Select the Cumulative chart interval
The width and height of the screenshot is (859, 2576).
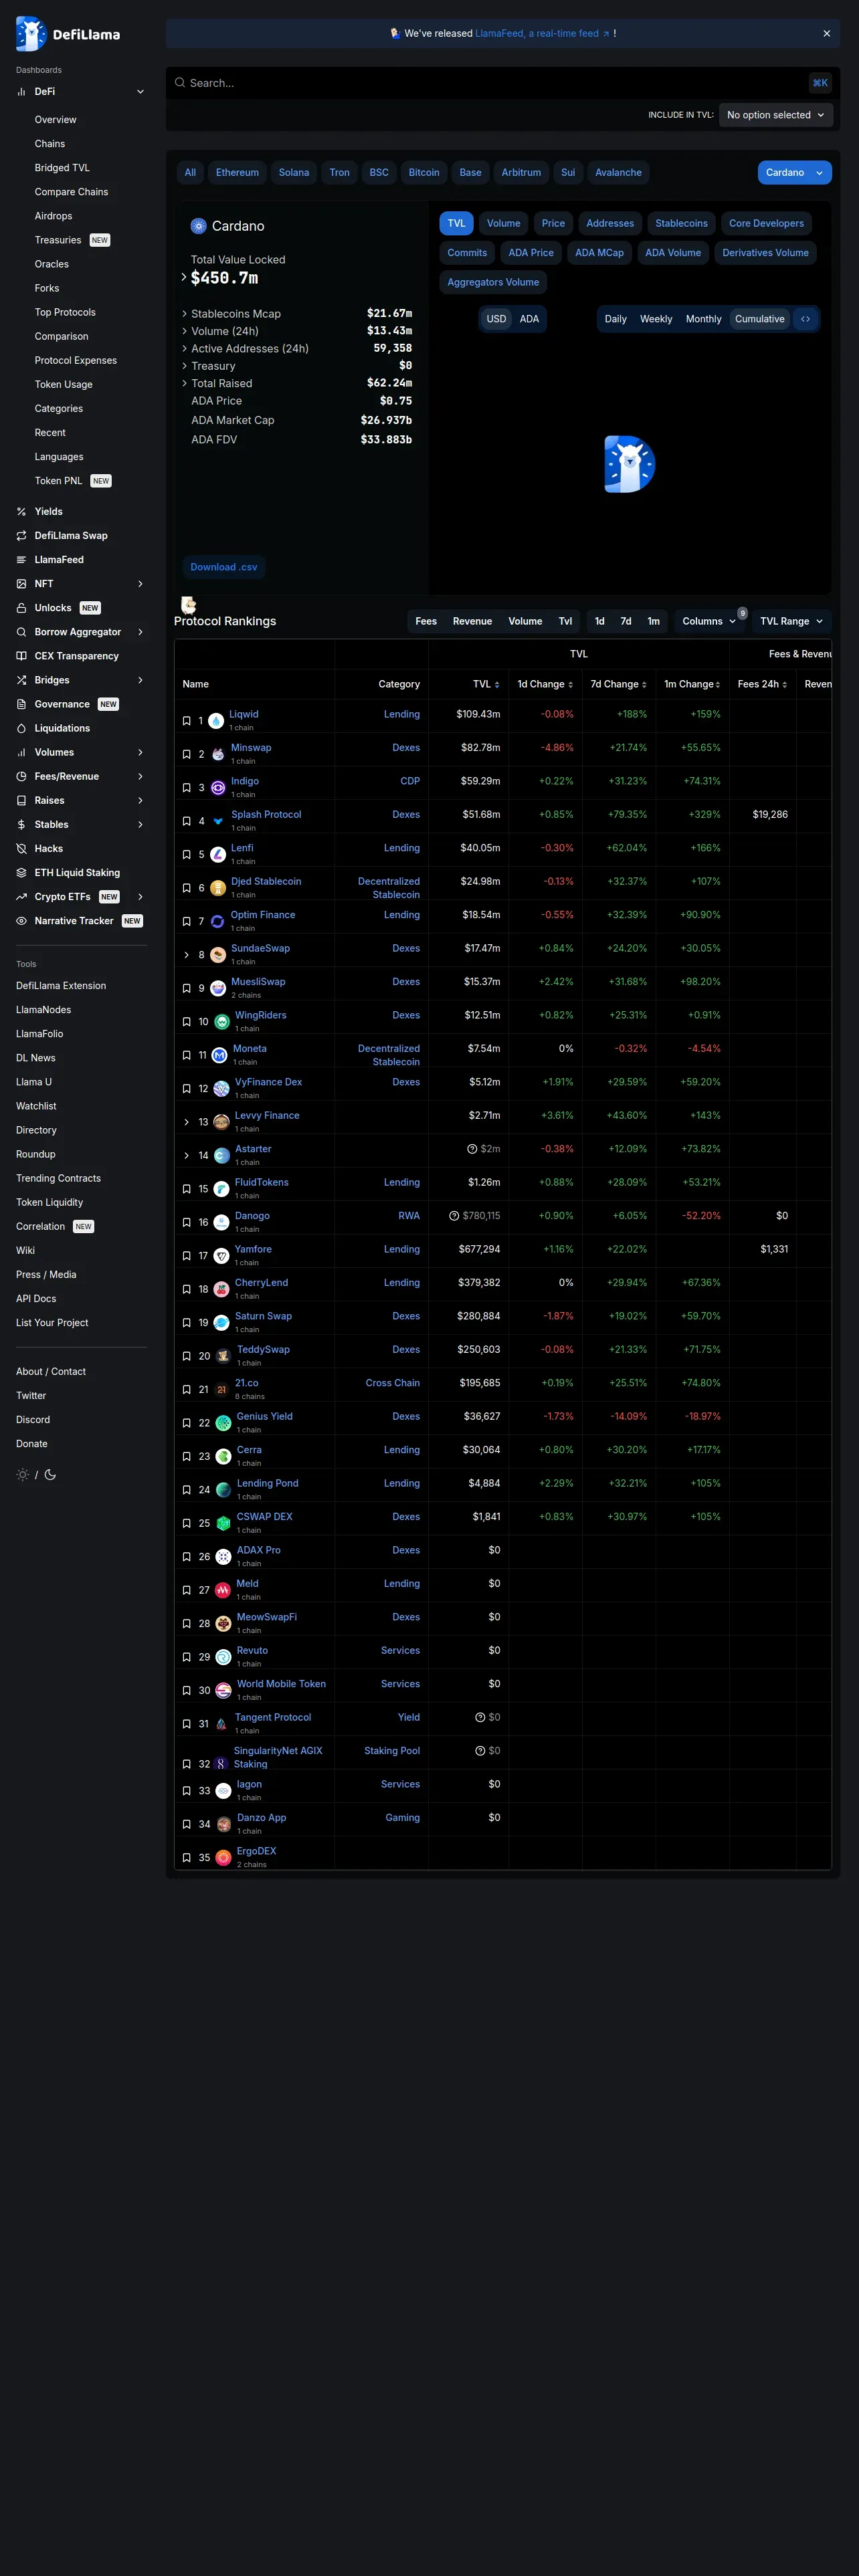click(x=760, y=319)
